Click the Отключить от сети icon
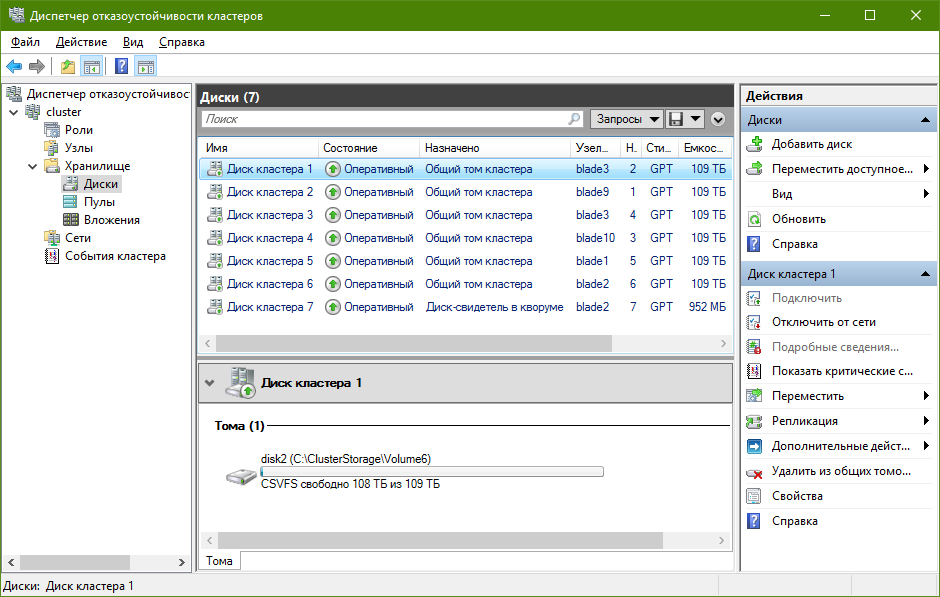Viewport: 940px width, 597px height. [x=754, y=322]
